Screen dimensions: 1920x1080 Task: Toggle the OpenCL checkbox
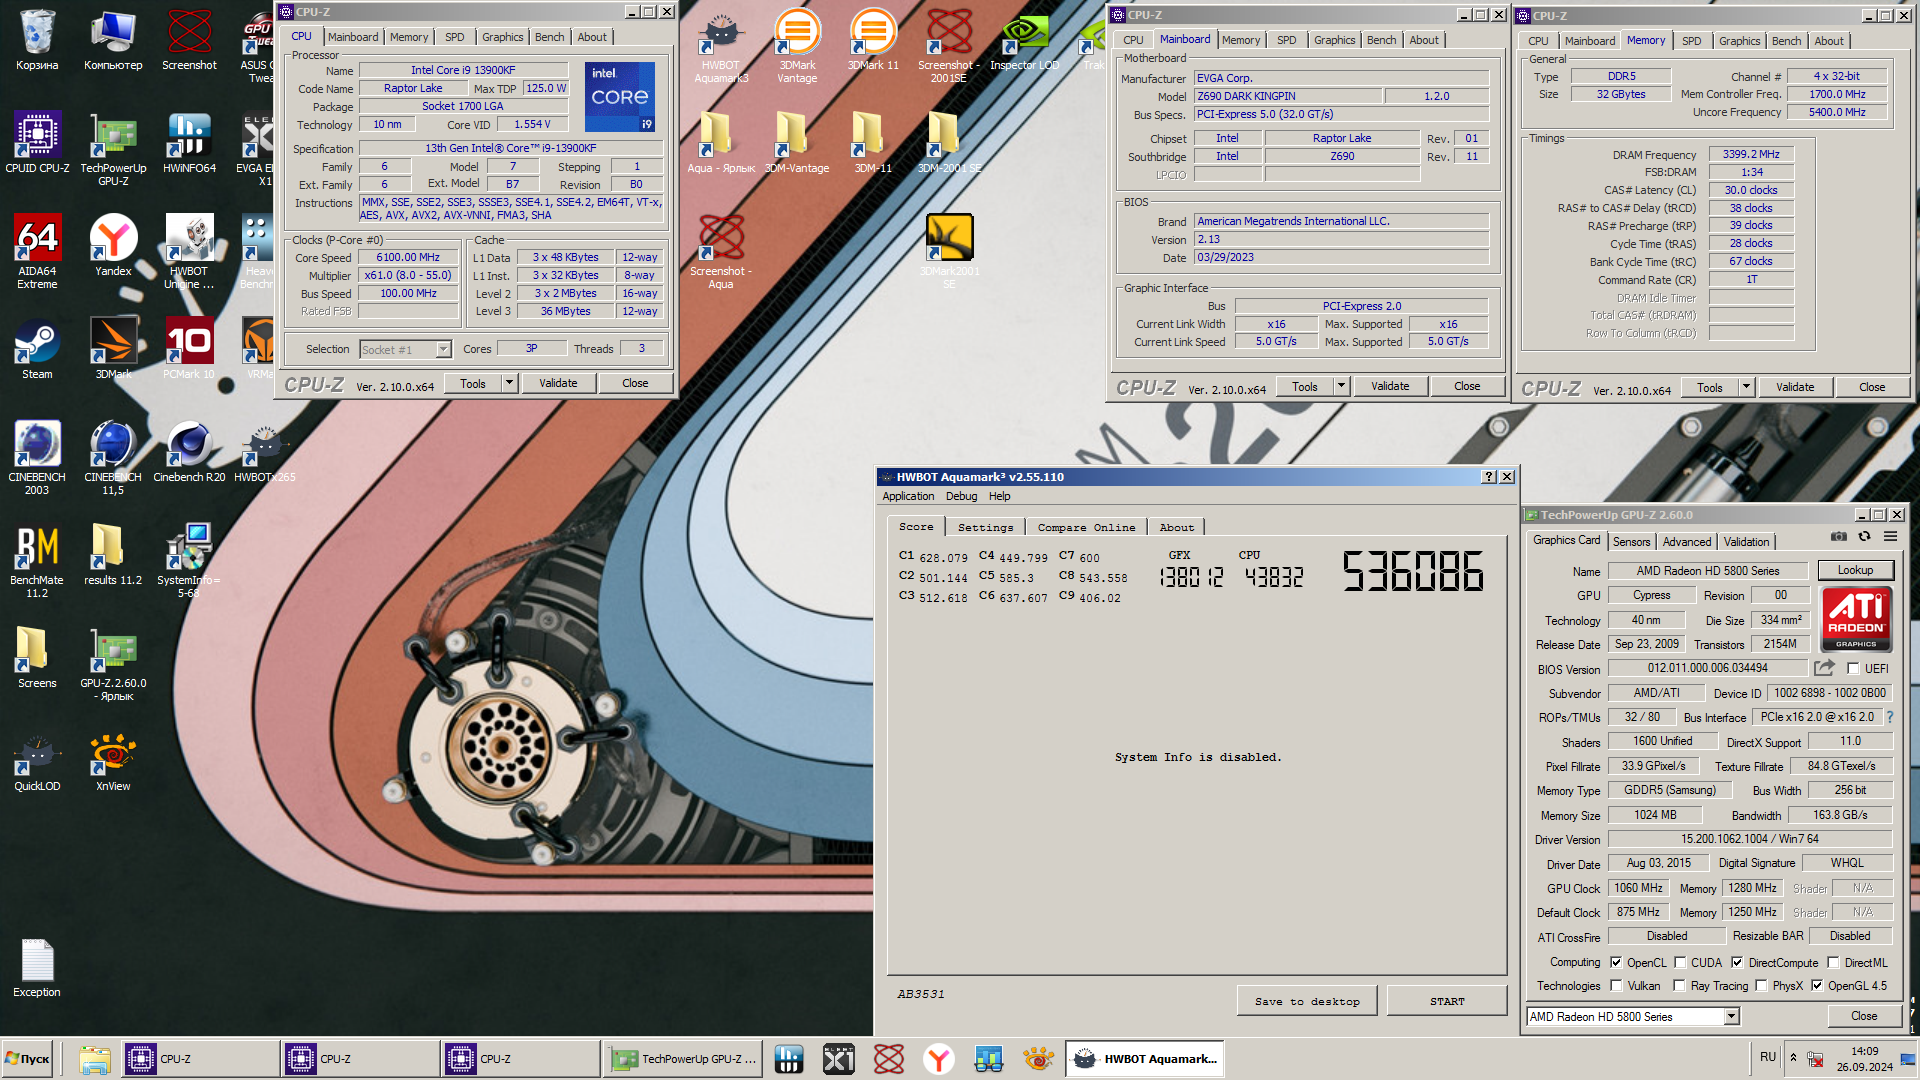(x=1616, y=963)
